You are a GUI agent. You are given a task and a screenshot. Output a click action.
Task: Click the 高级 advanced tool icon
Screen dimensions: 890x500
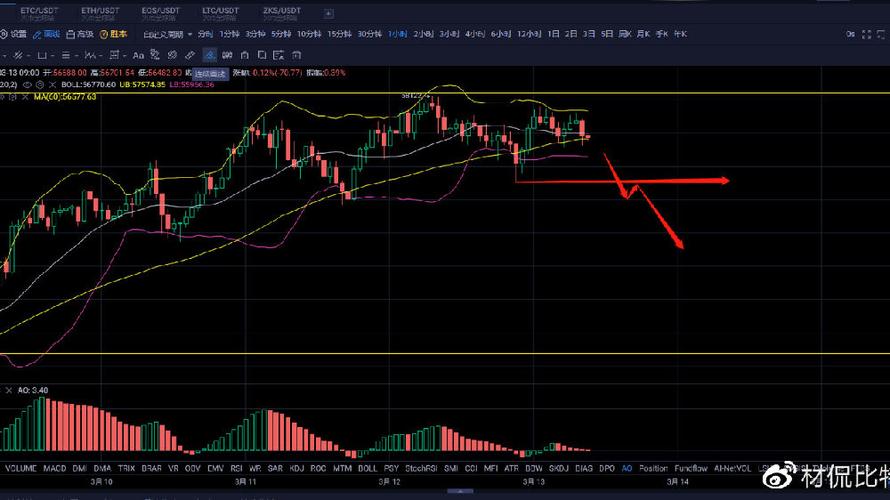pyautogui.click(x=79, y=34)
